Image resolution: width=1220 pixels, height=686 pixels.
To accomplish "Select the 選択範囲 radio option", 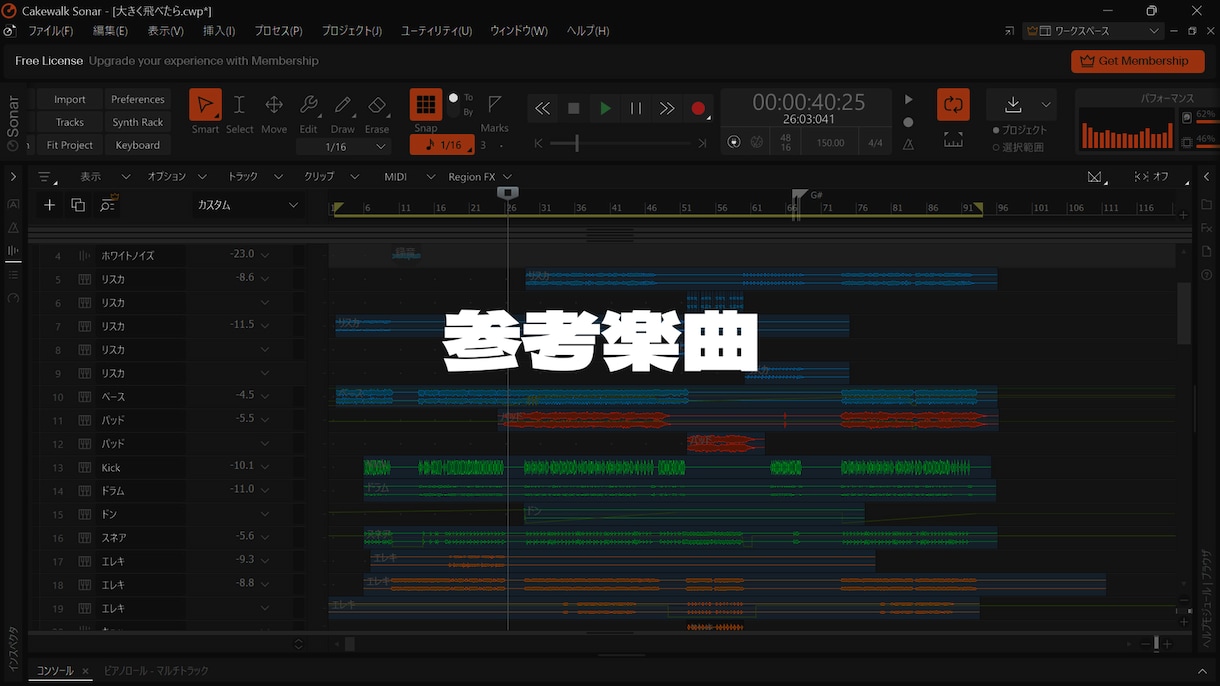I will pos(1018,147).
